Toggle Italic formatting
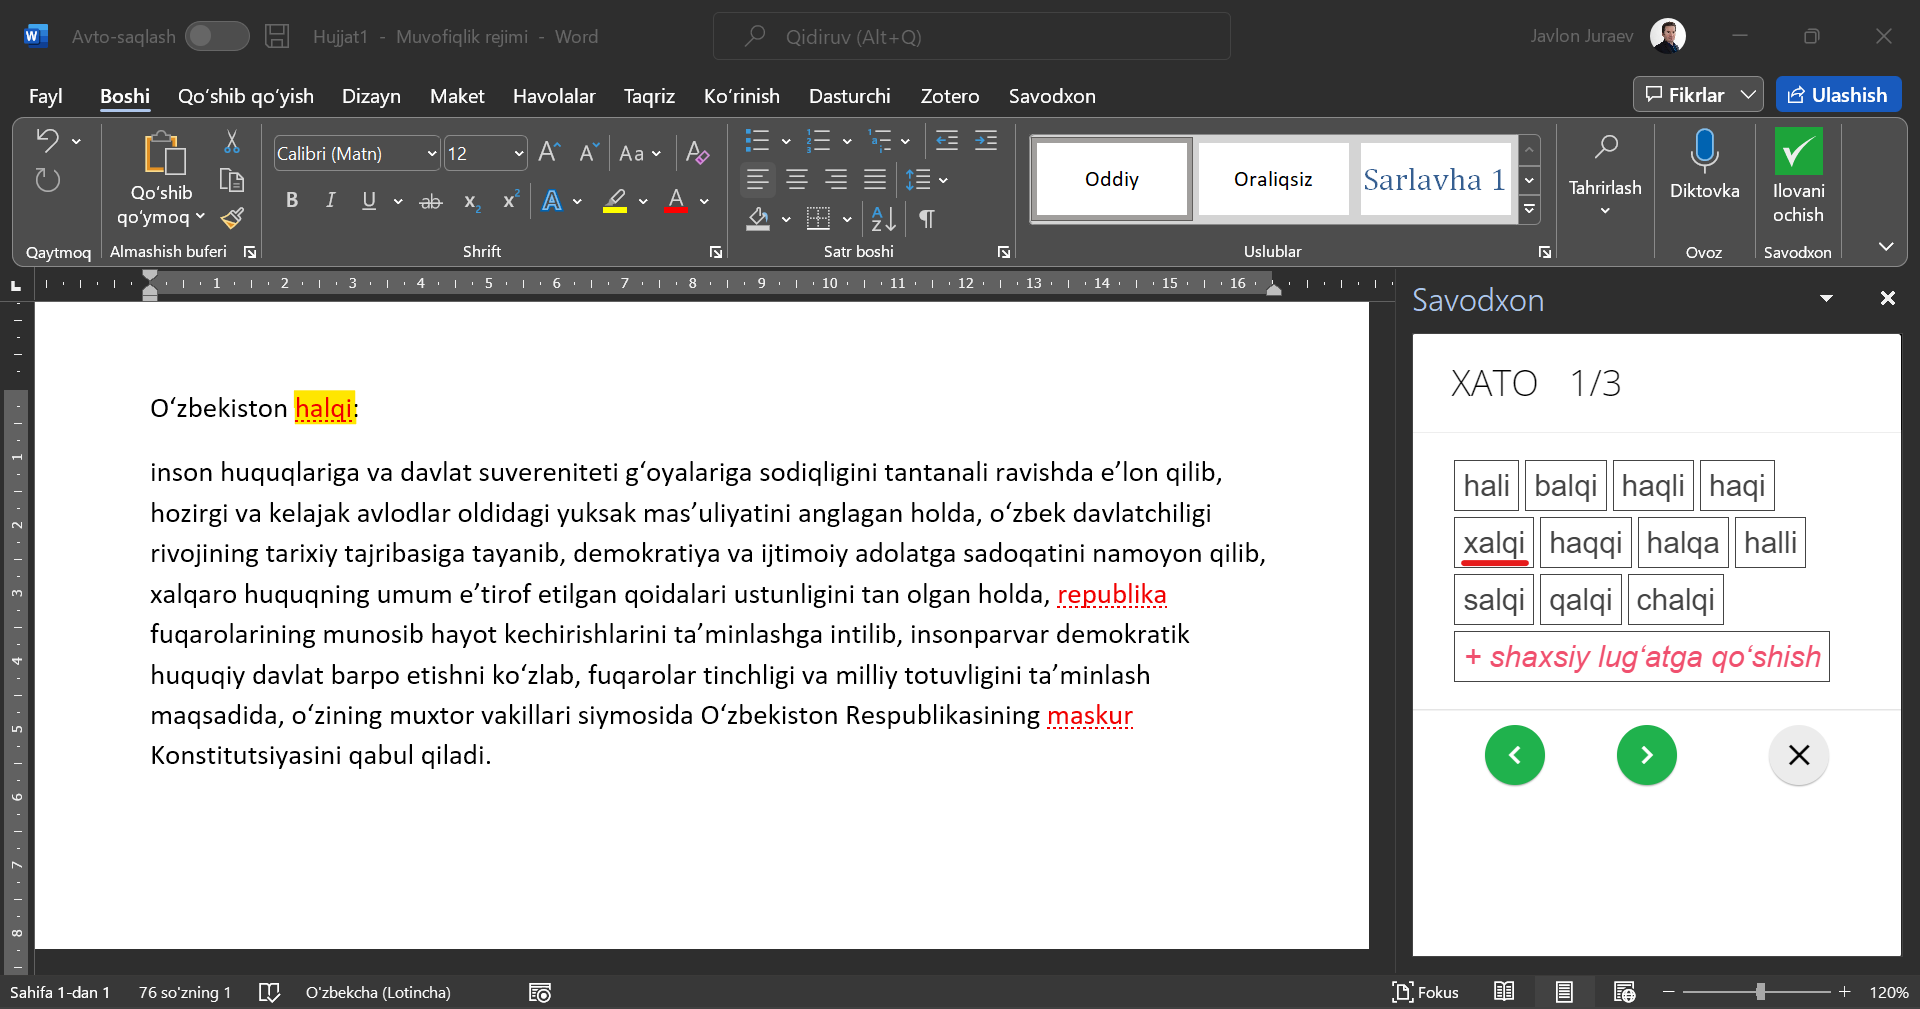Image resolution: width=1920 pixels, height=1009 pixels. (330, 201)
